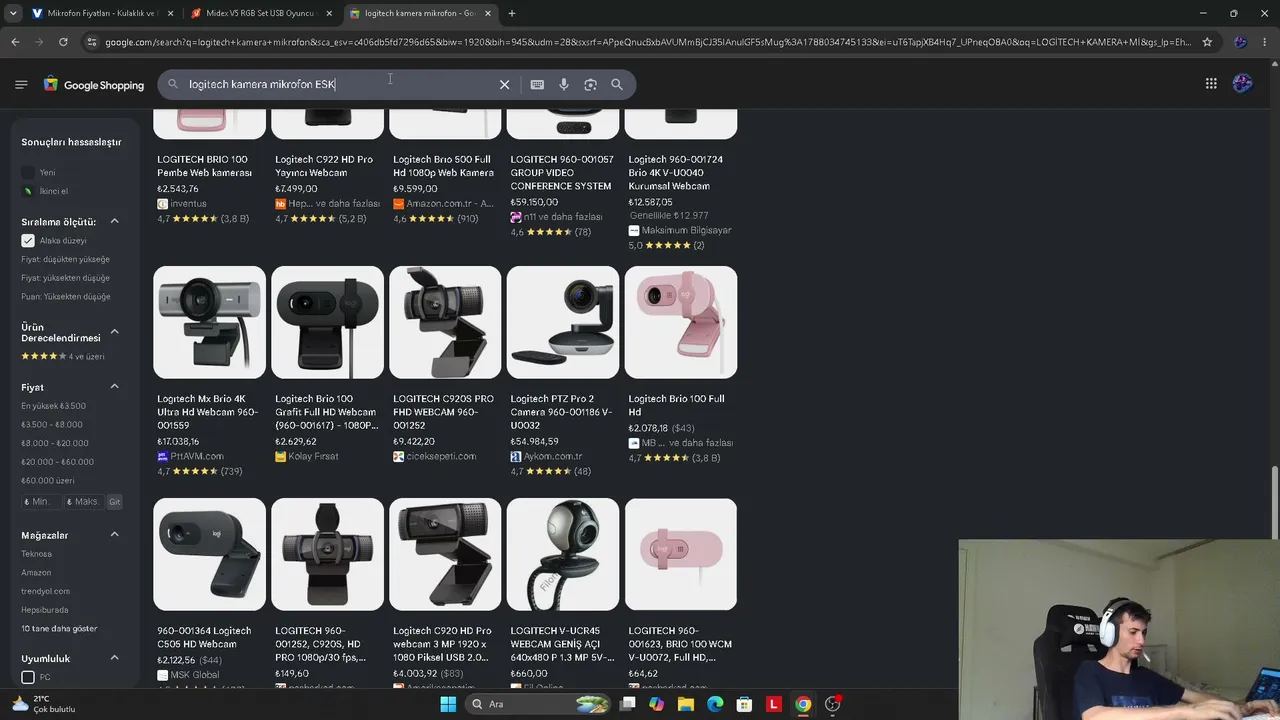Collapse the Mağazalar filter section
1280x720 pixels.
click(x=114, y=535)
